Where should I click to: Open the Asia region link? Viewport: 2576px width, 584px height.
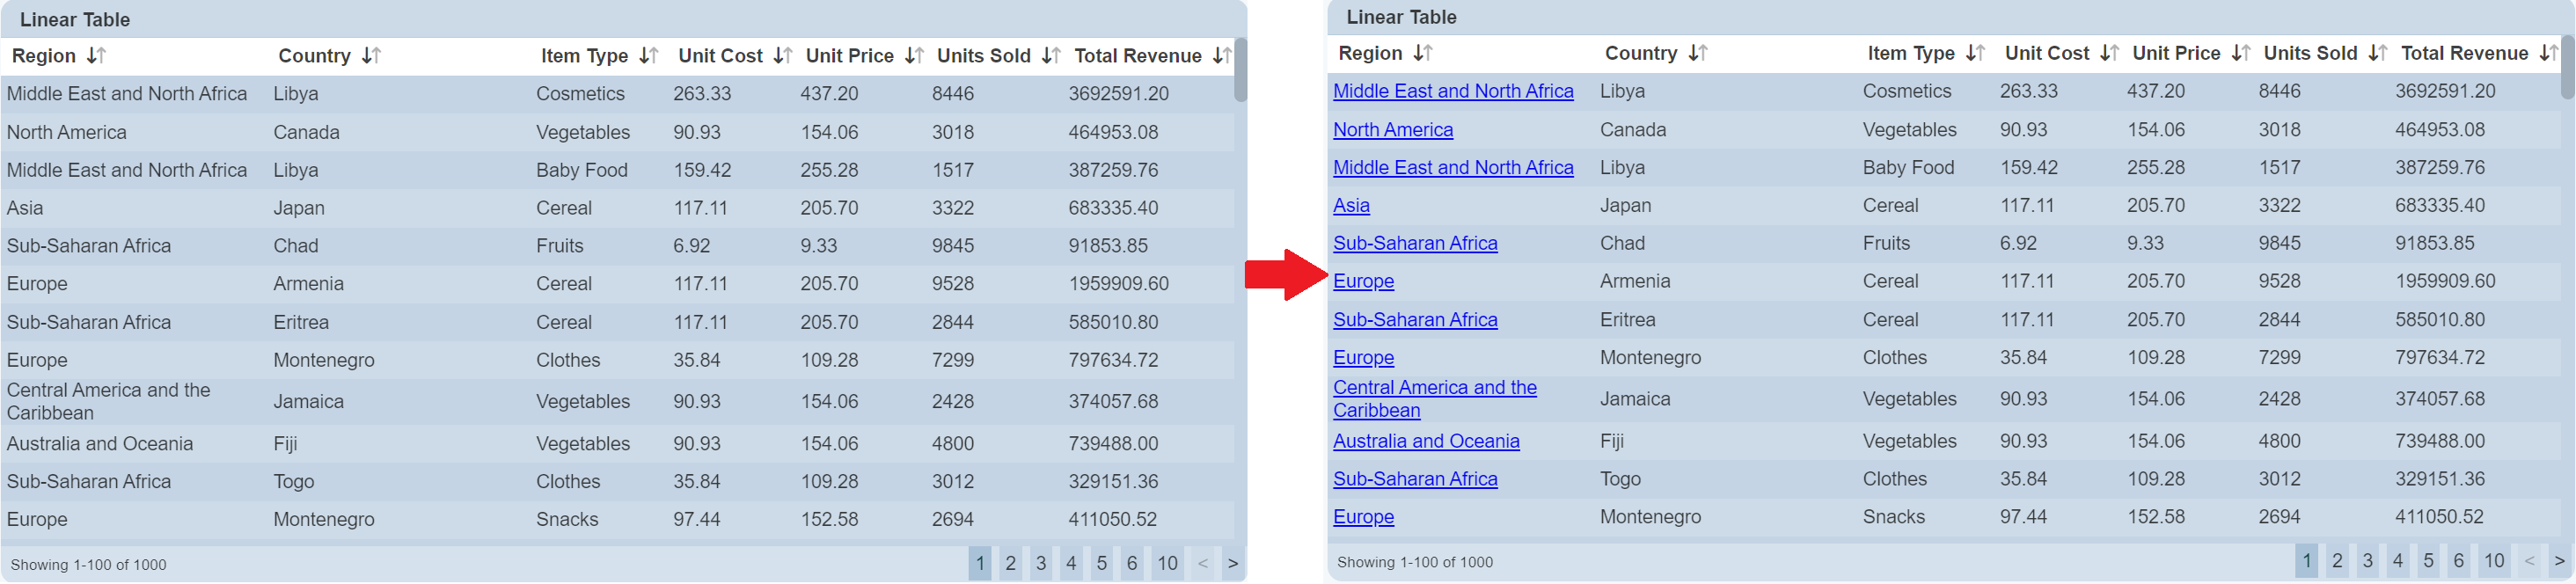point(1351,206)
